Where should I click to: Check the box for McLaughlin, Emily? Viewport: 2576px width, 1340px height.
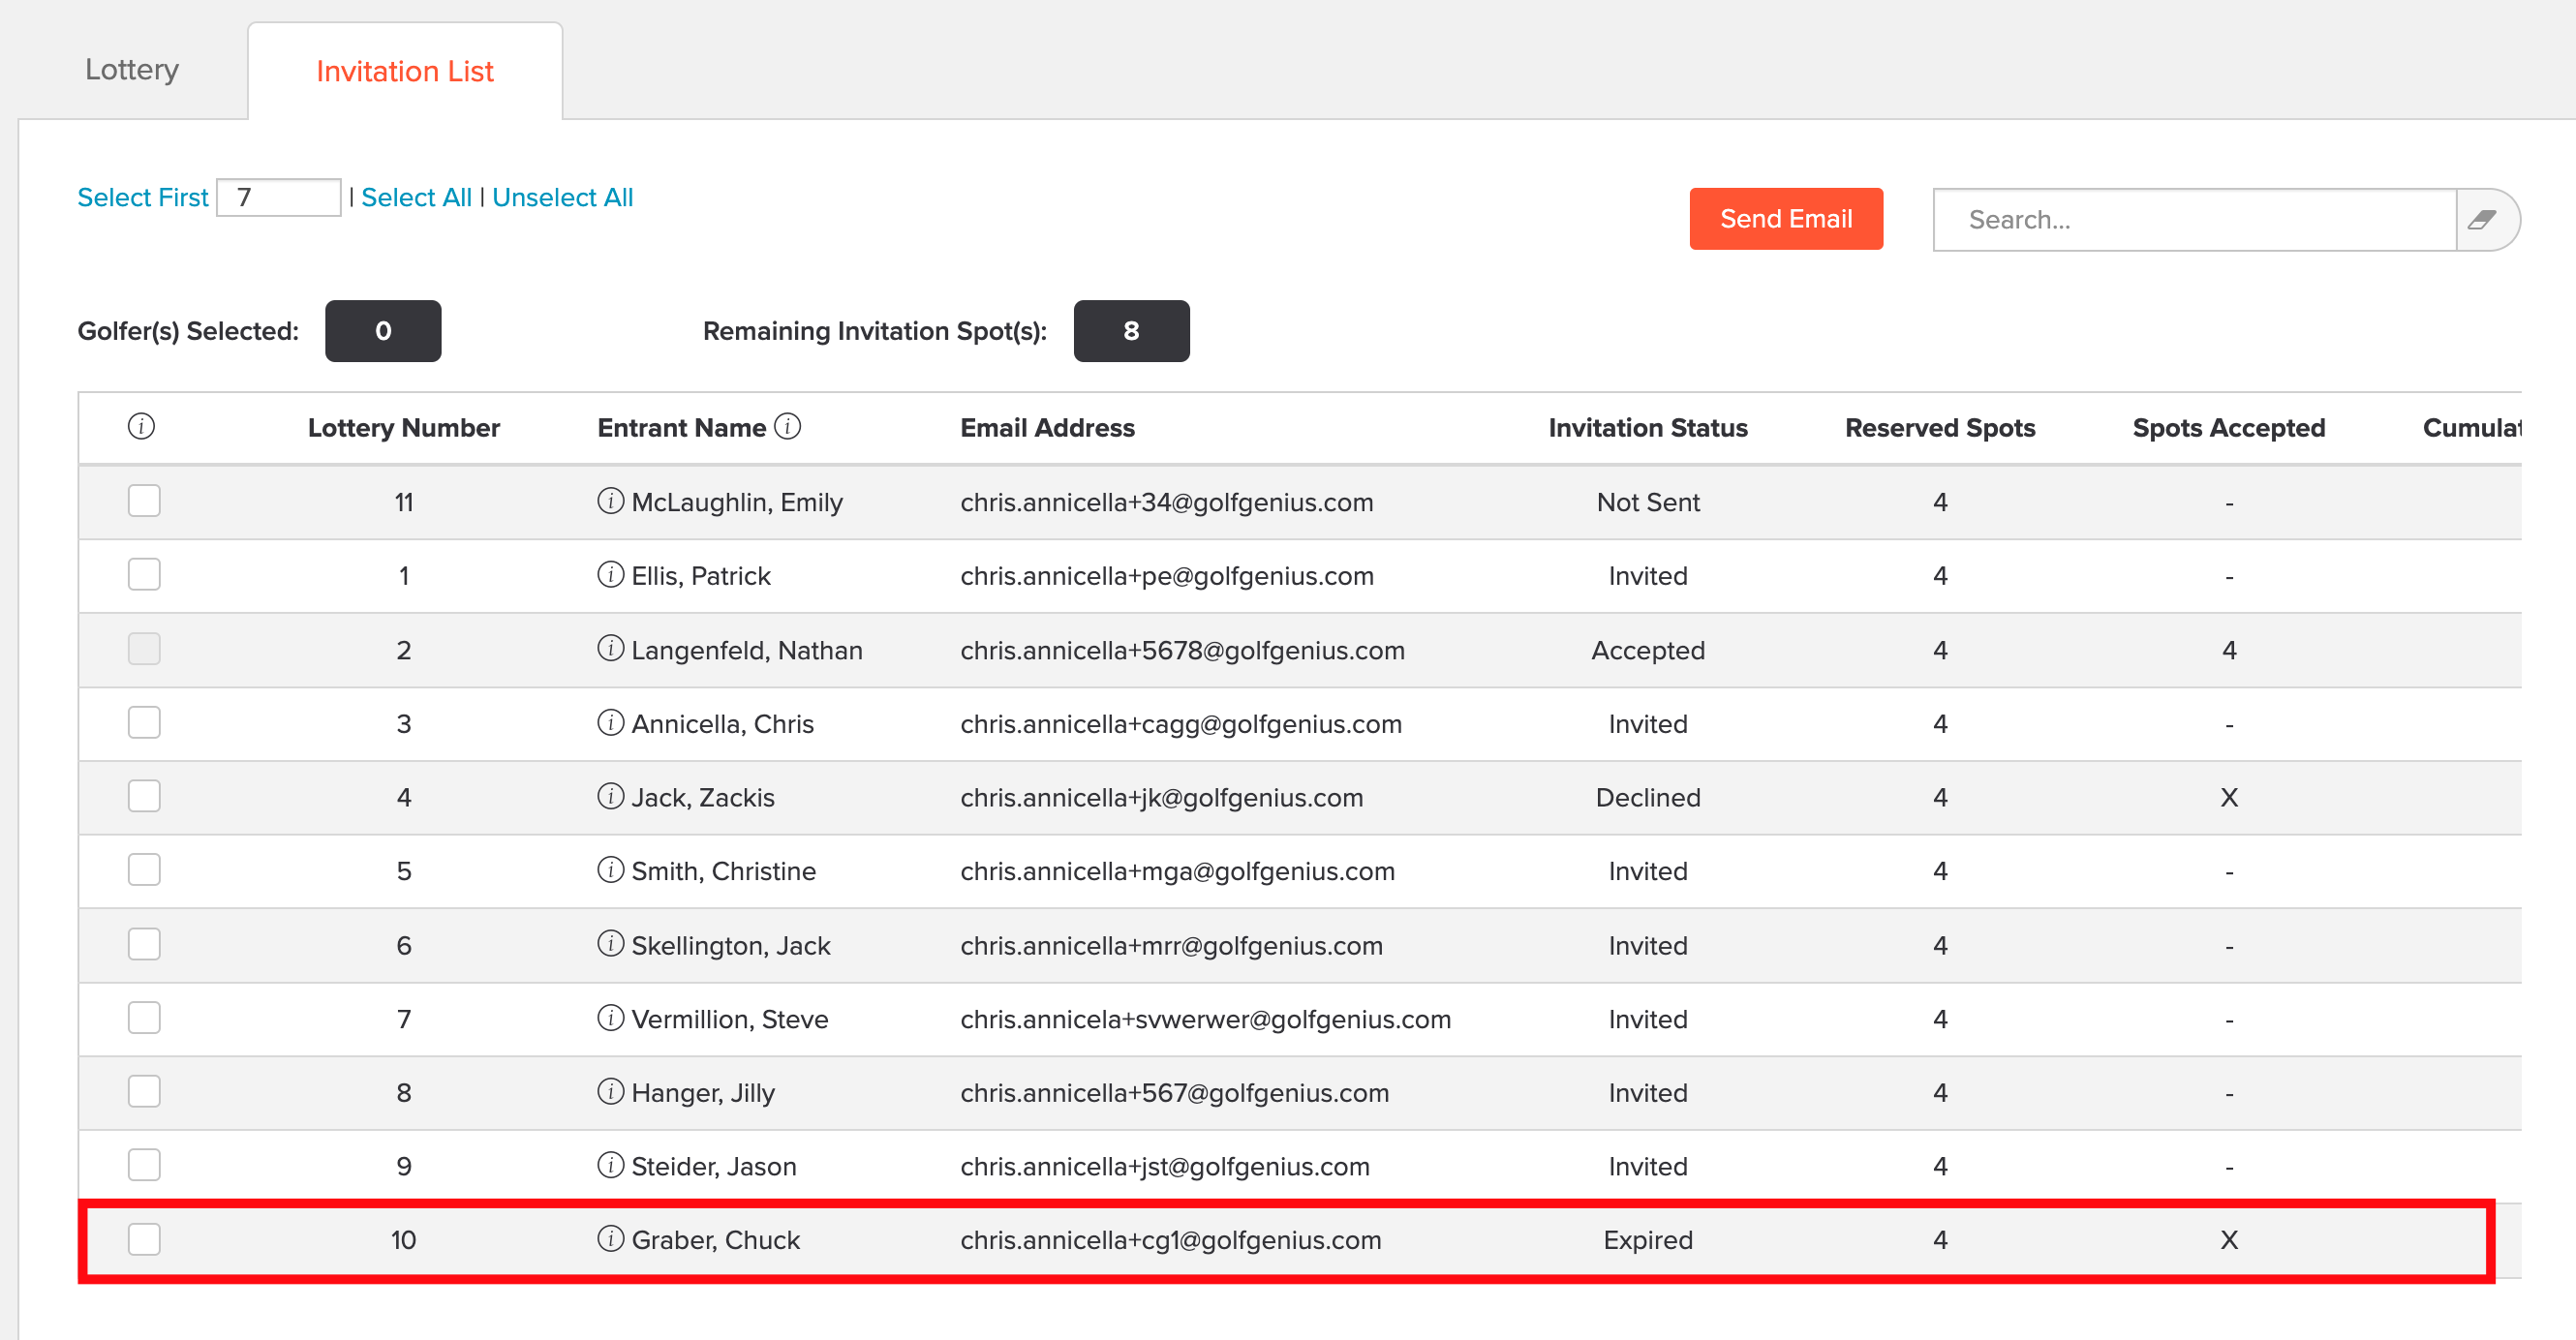click(144, 501)
